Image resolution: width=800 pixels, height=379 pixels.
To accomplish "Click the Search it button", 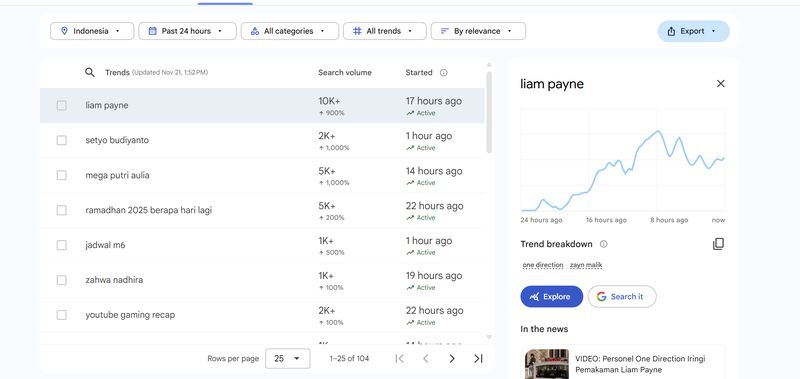I will pos(622,296).
